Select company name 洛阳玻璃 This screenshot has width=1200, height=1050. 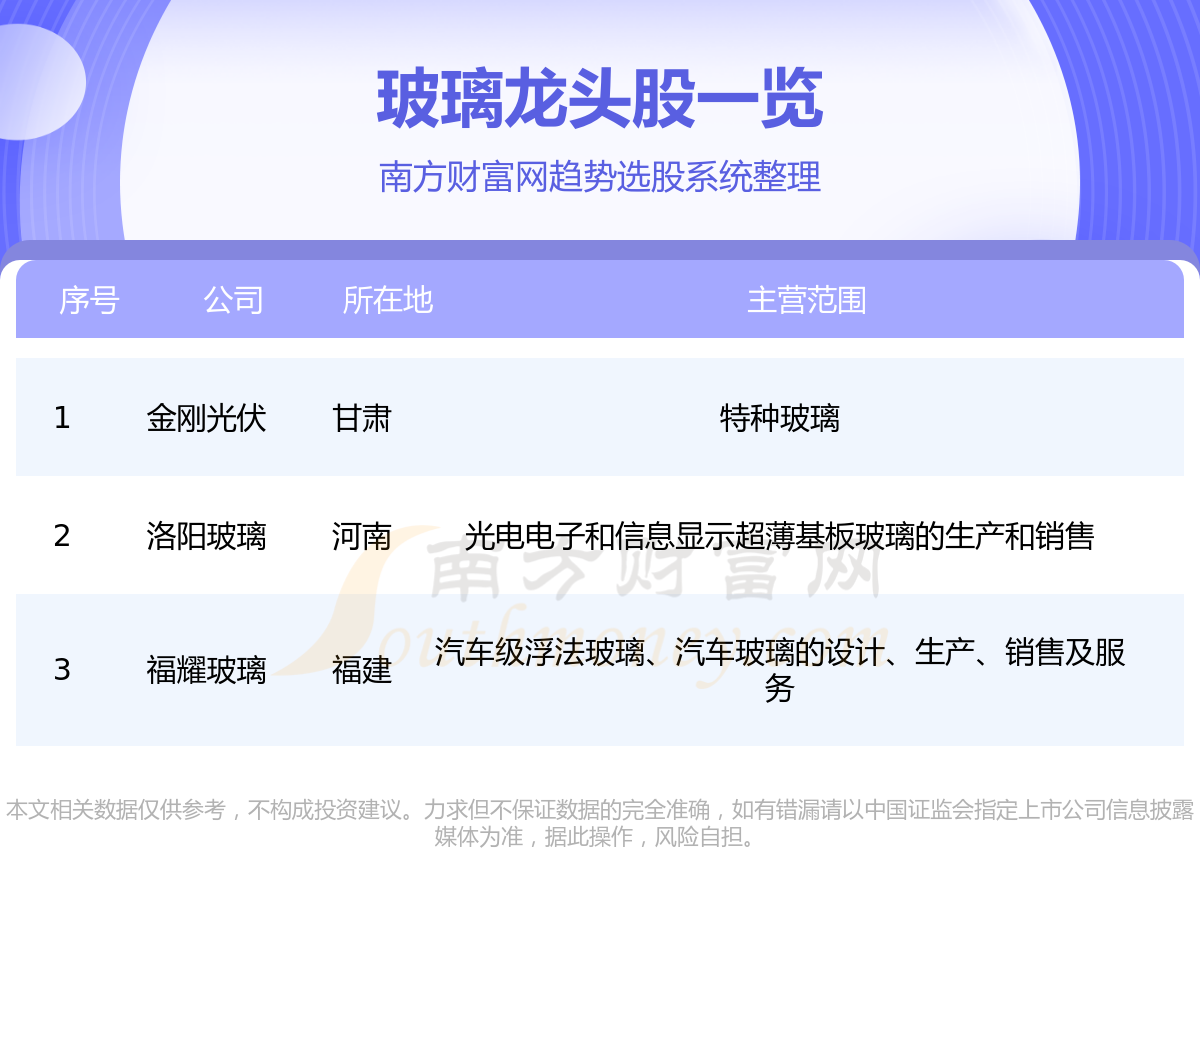click(x=206, y=536)
